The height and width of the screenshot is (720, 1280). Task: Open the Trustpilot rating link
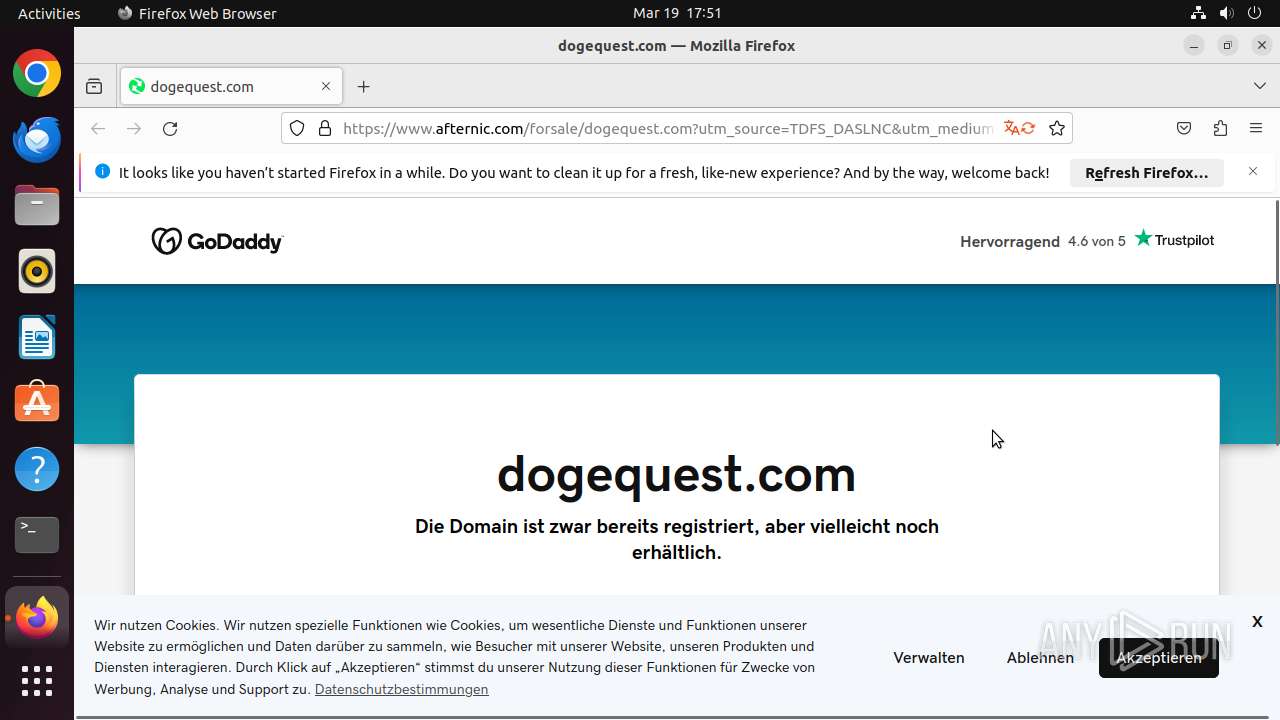(x=1087, y=240)
